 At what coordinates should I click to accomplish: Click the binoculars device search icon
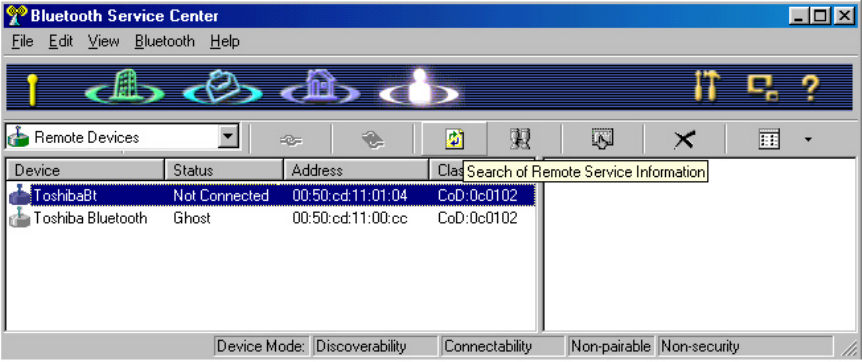[x=520, y=139]
